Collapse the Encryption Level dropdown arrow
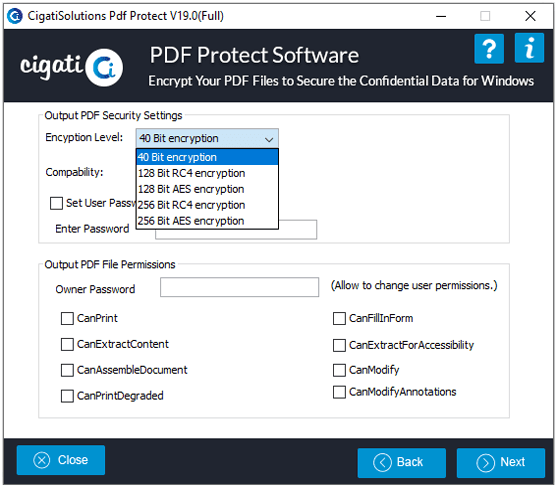The image size is (557, 488). click(269, 139)
